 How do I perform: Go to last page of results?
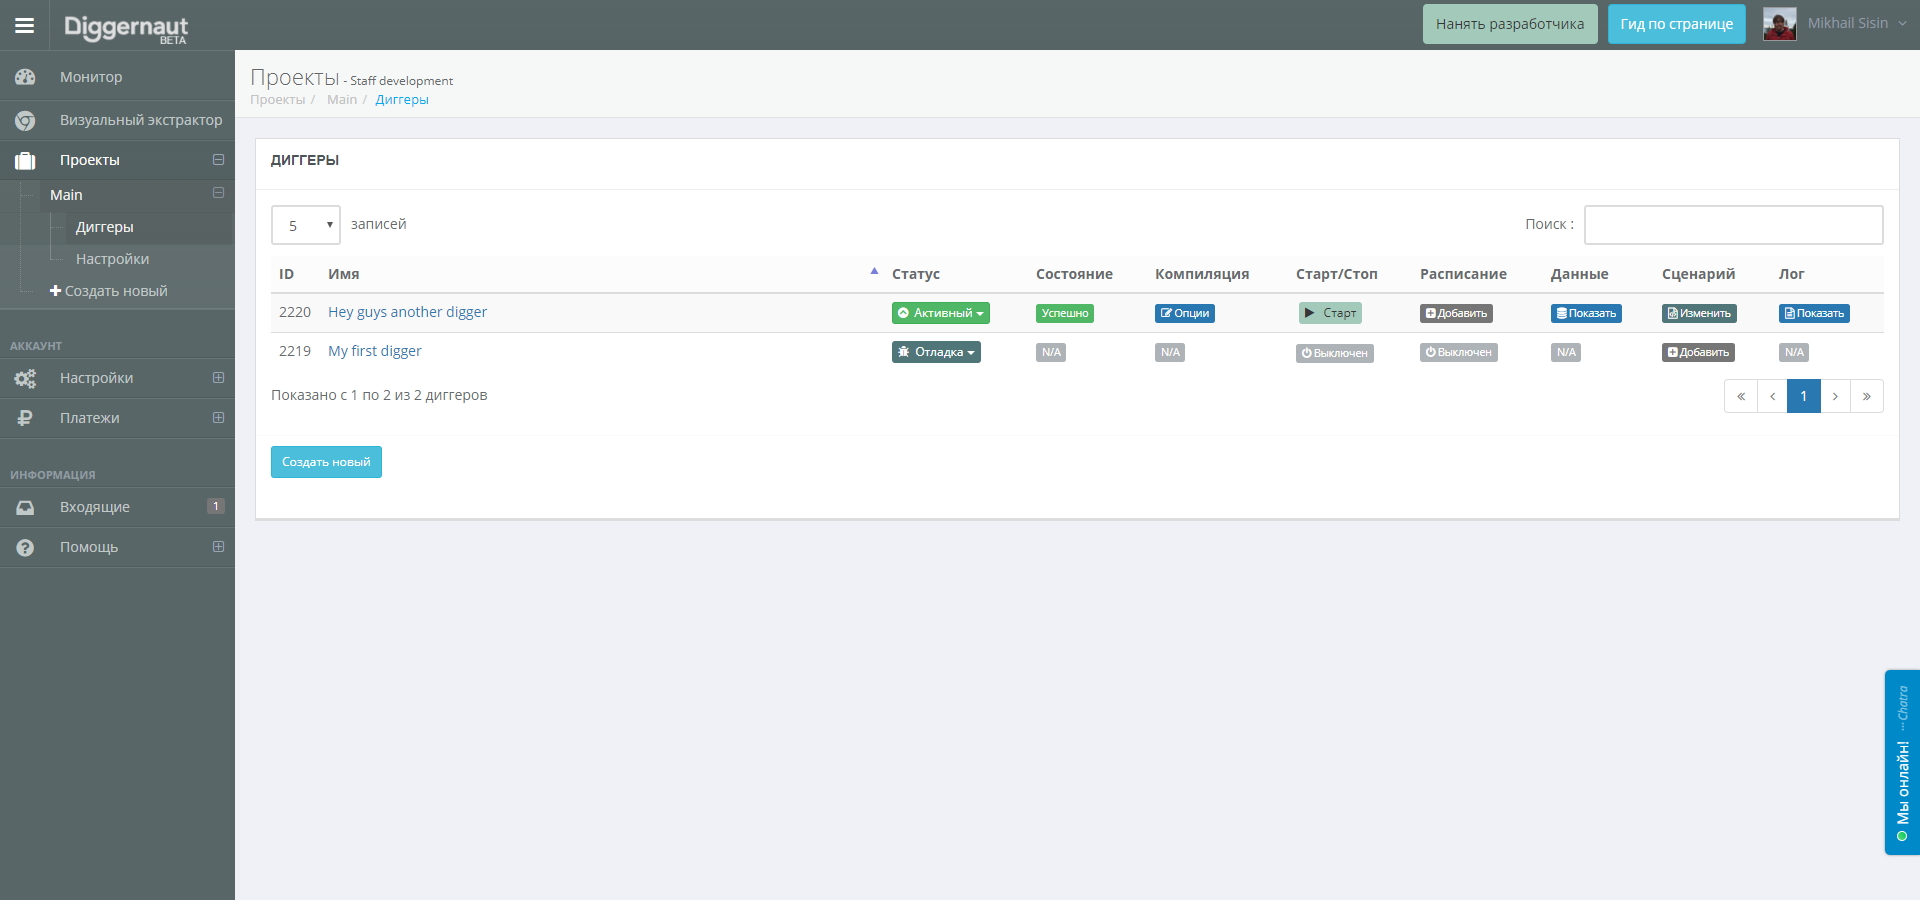click(x=1867, y=396)
